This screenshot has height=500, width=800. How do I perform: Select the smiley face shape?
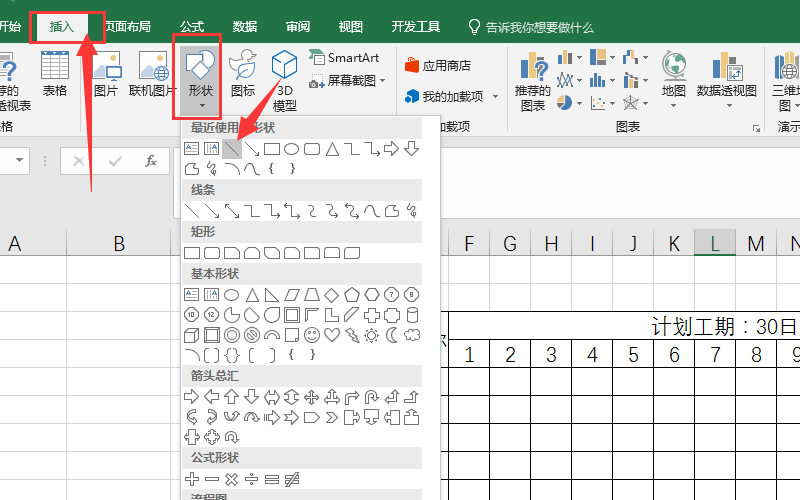(312, 335)
